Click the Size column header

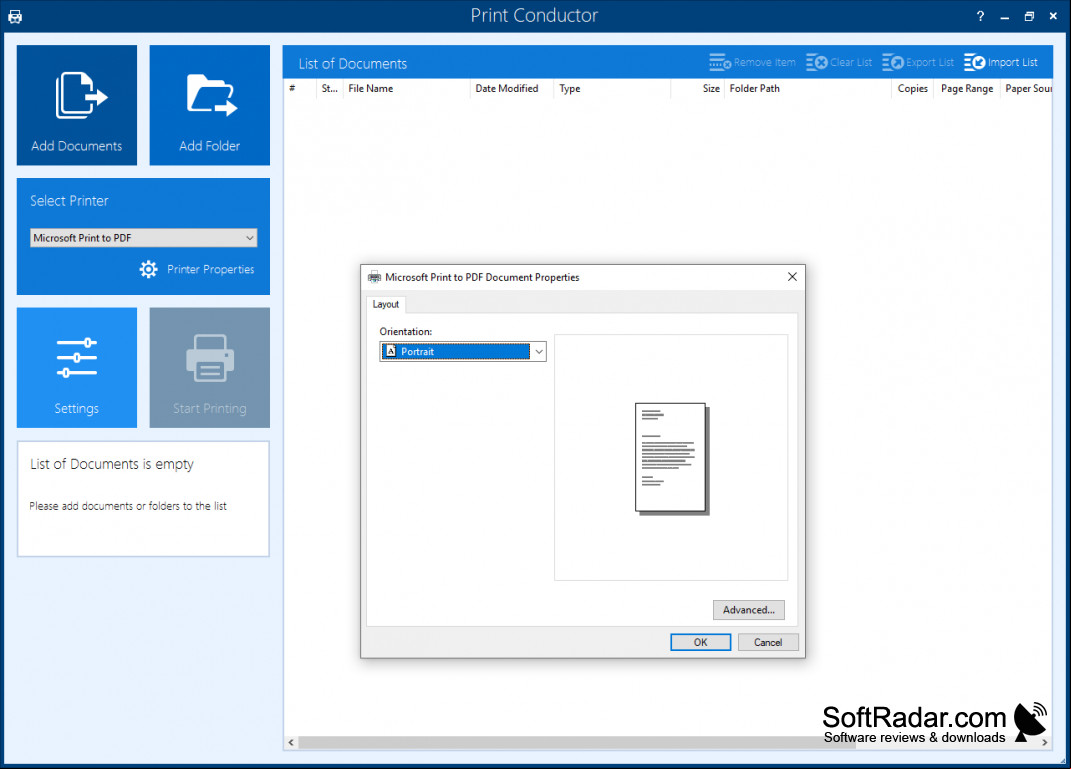(x=697, y=88)
